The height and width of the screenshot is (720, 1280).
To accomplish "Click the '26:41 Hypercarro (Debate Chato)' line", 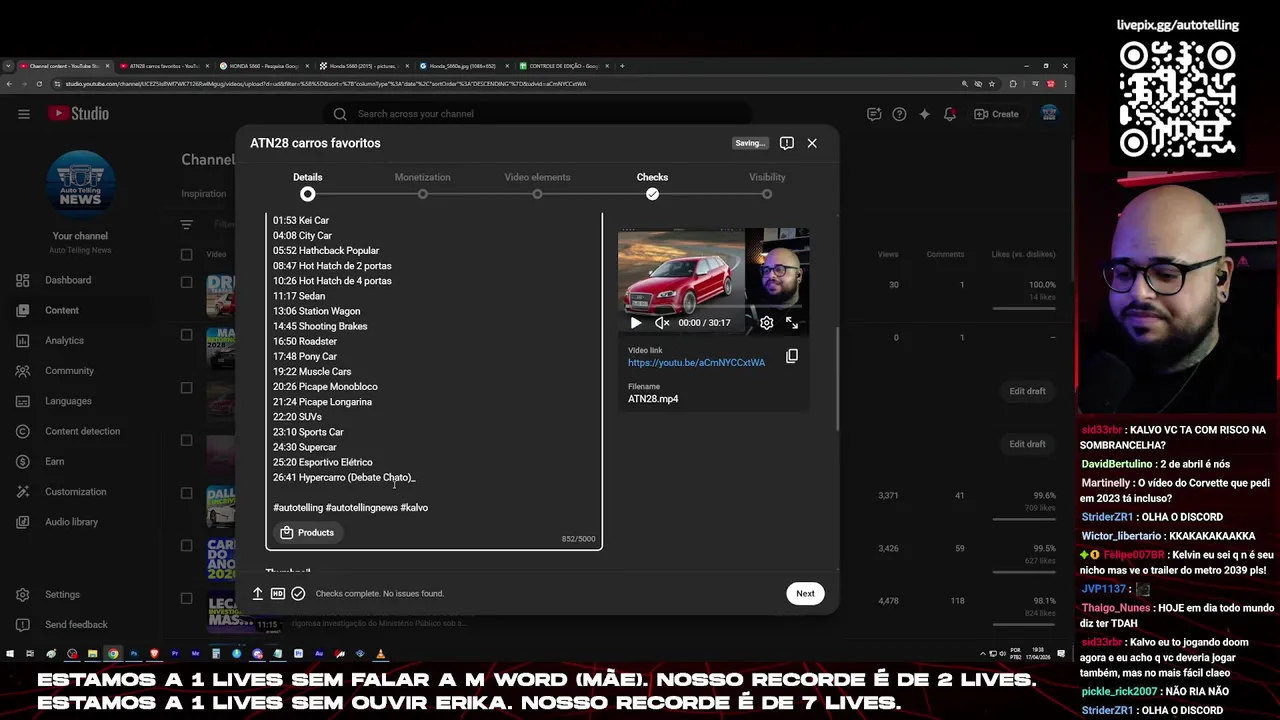I will pos(343,478).
